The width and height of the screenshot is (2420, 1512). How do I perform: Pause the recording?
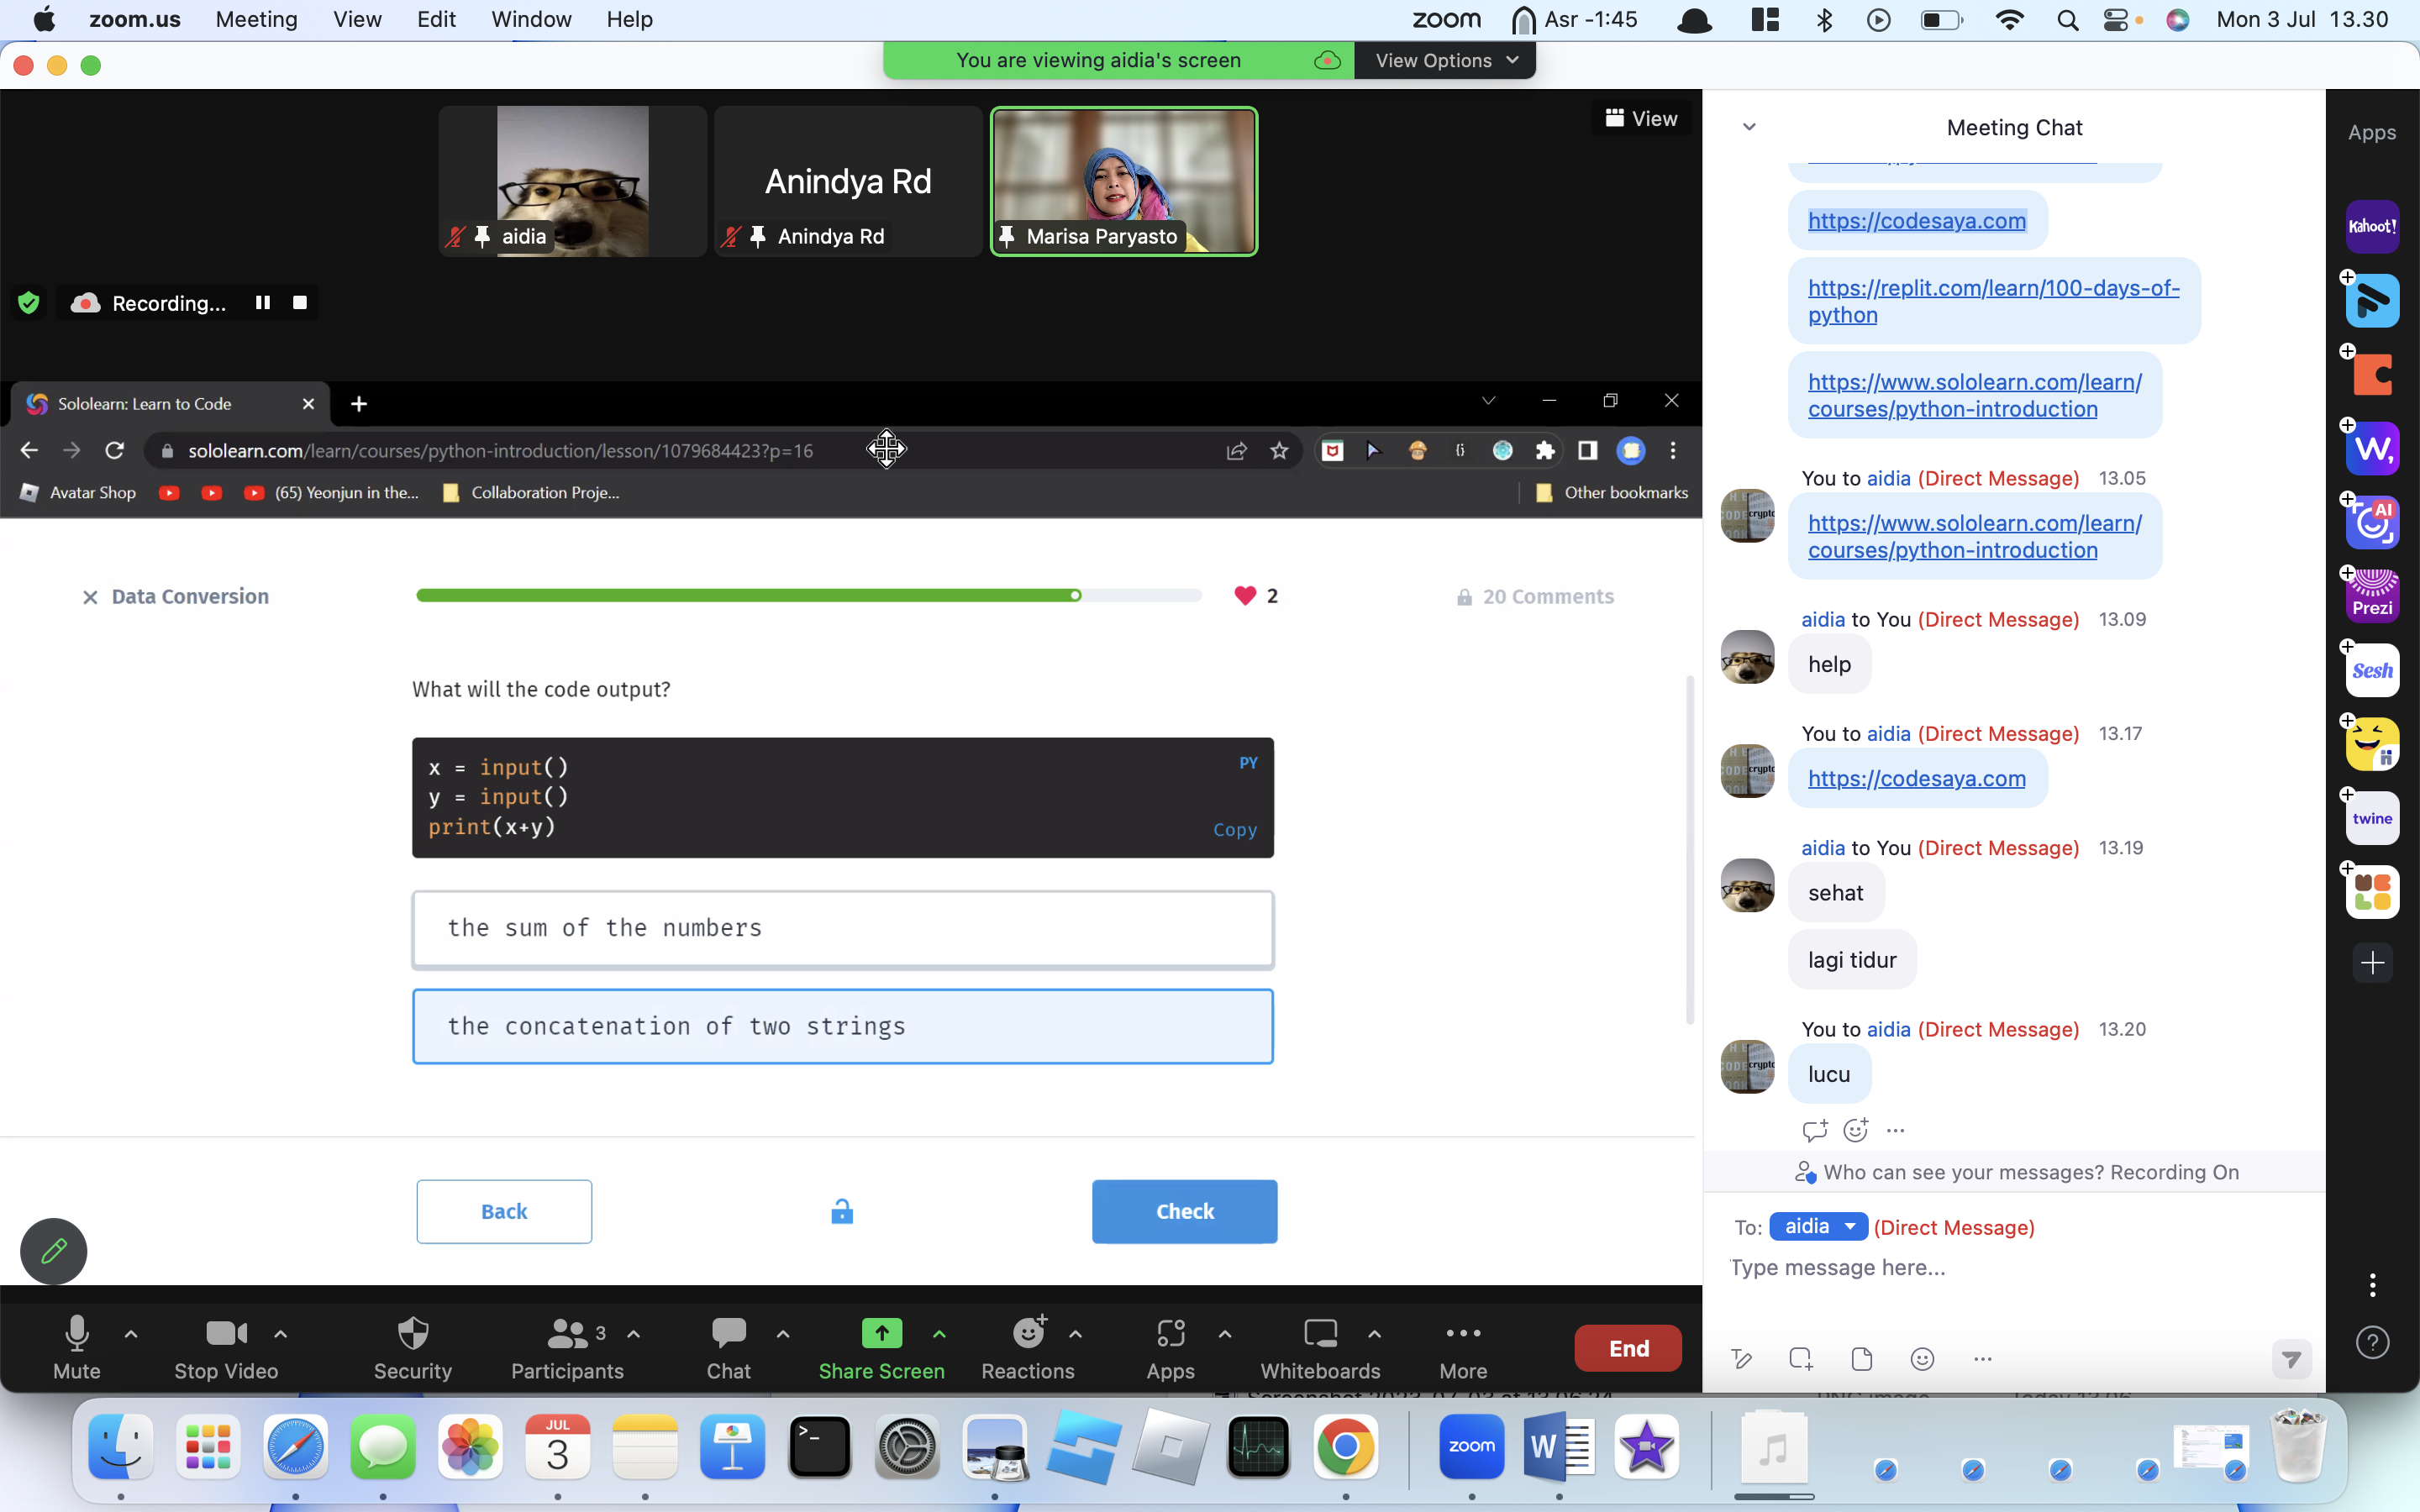tap(263, 302)
